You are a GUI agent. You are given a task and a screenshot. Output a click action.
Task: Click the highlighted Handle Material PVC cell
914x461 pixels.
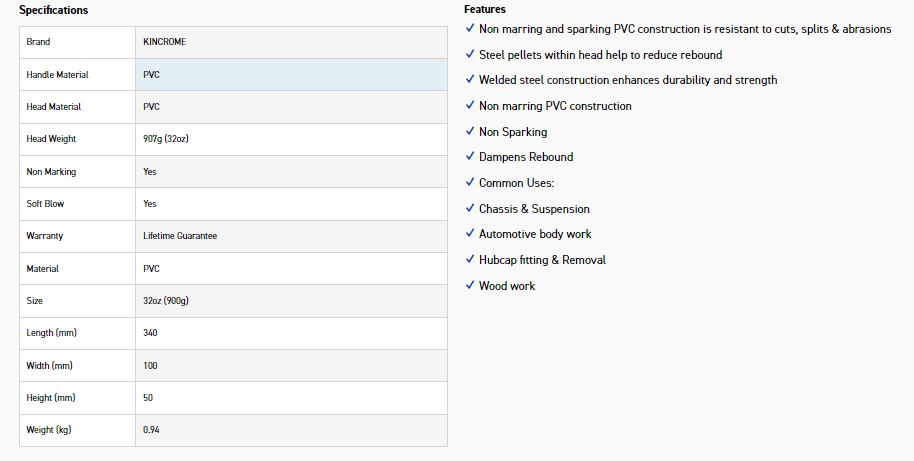click(x=291, y=75)
